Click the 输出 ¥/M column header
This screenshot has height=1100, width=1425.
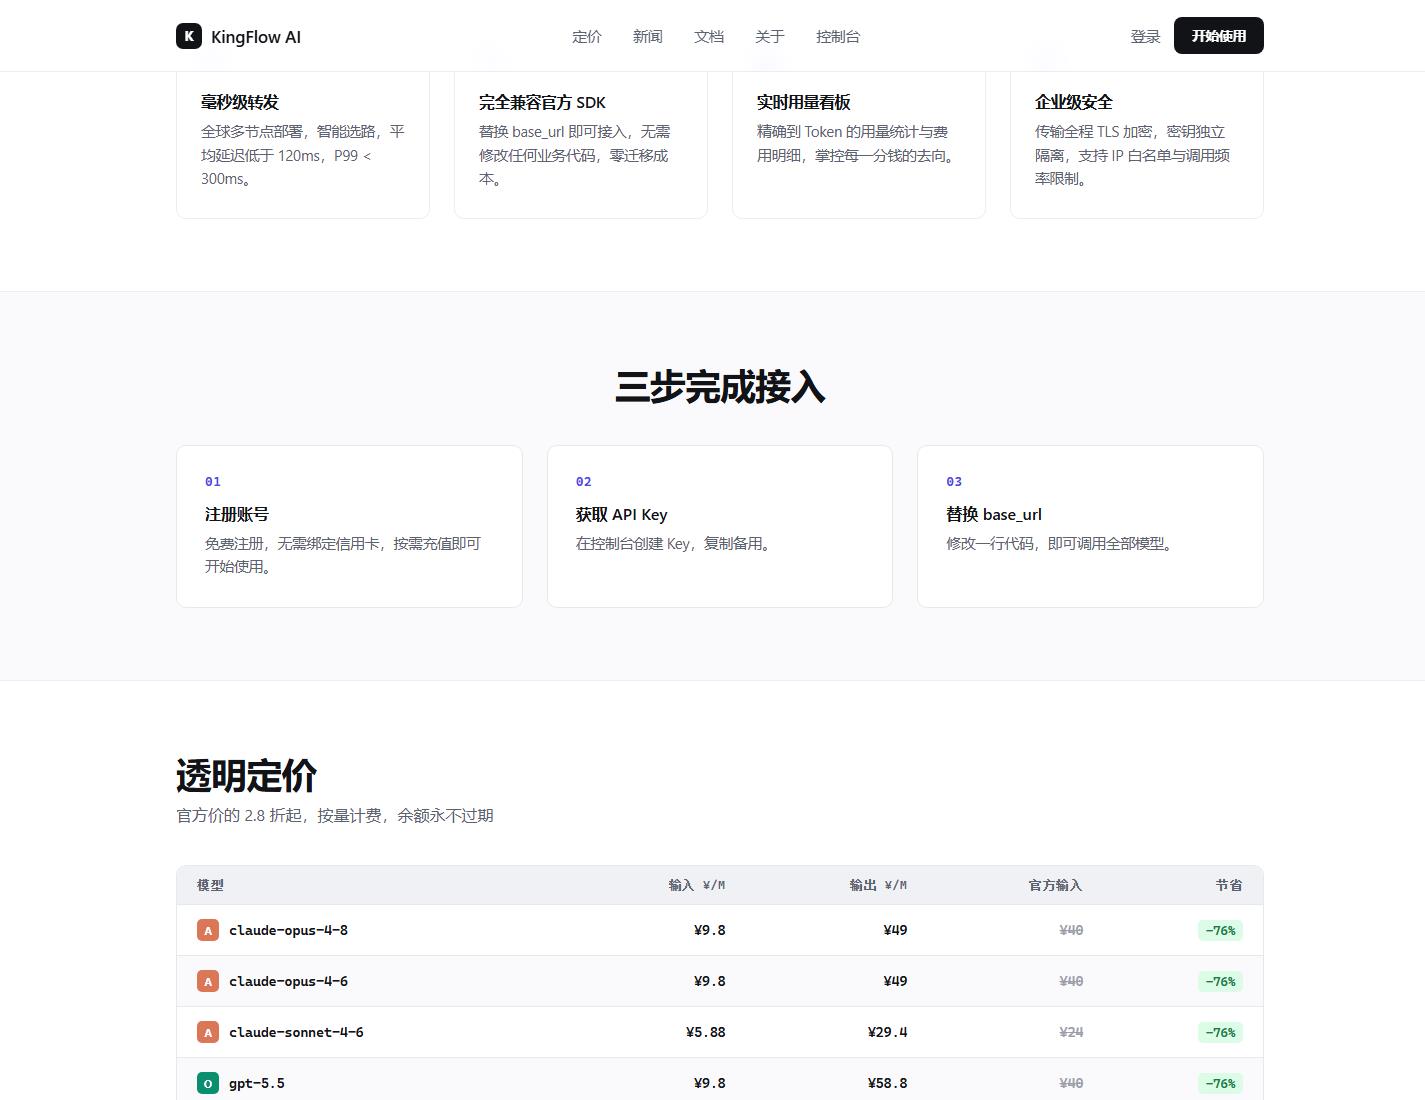click(x=878, y=885)
